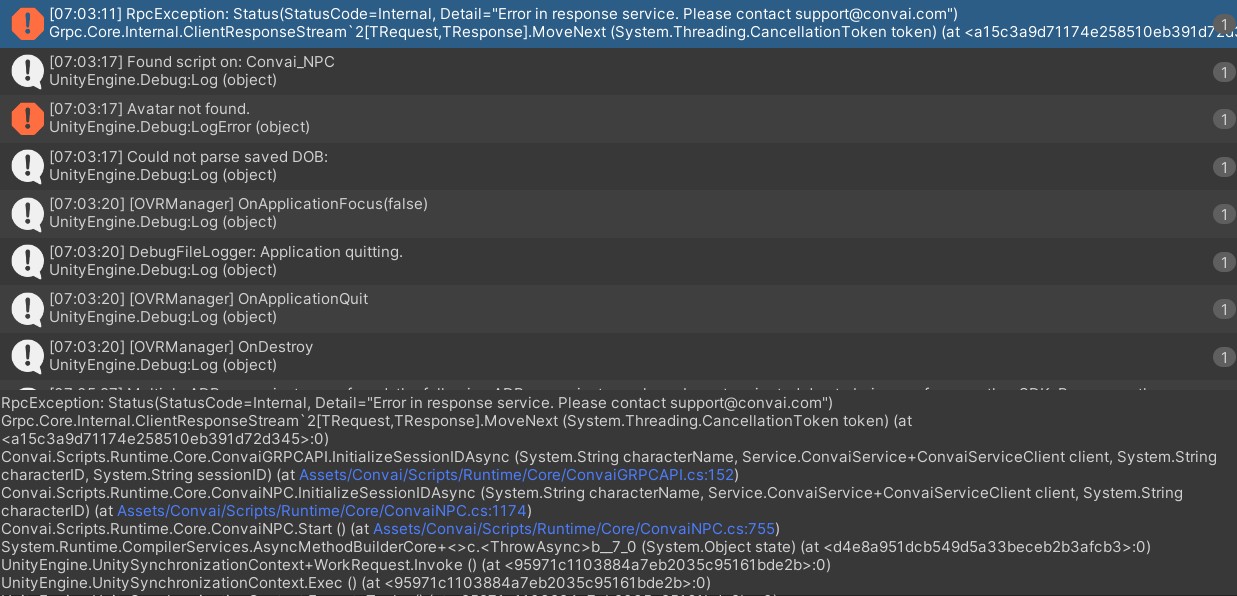Click the count badge on 'Avatar not found' row
Viewport: 1237px width, 596px height.
coord(1224,119)
